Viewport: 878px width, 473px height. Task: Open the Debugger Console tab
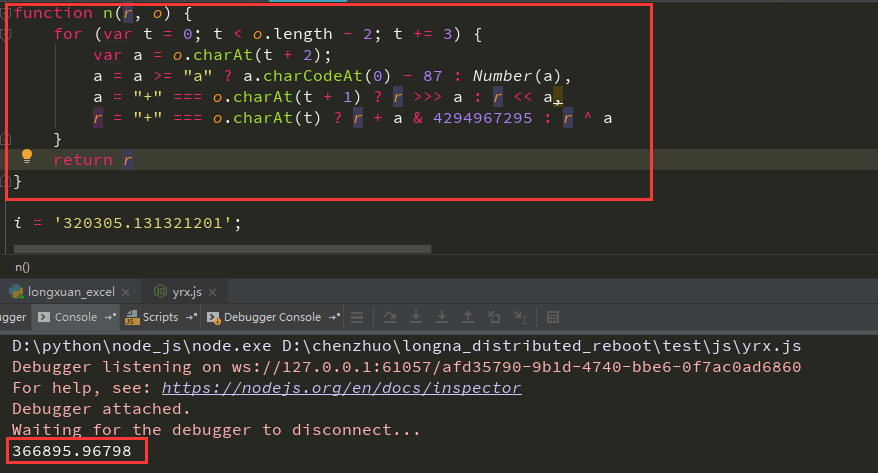pyautogui.click(x=271, y=318)
